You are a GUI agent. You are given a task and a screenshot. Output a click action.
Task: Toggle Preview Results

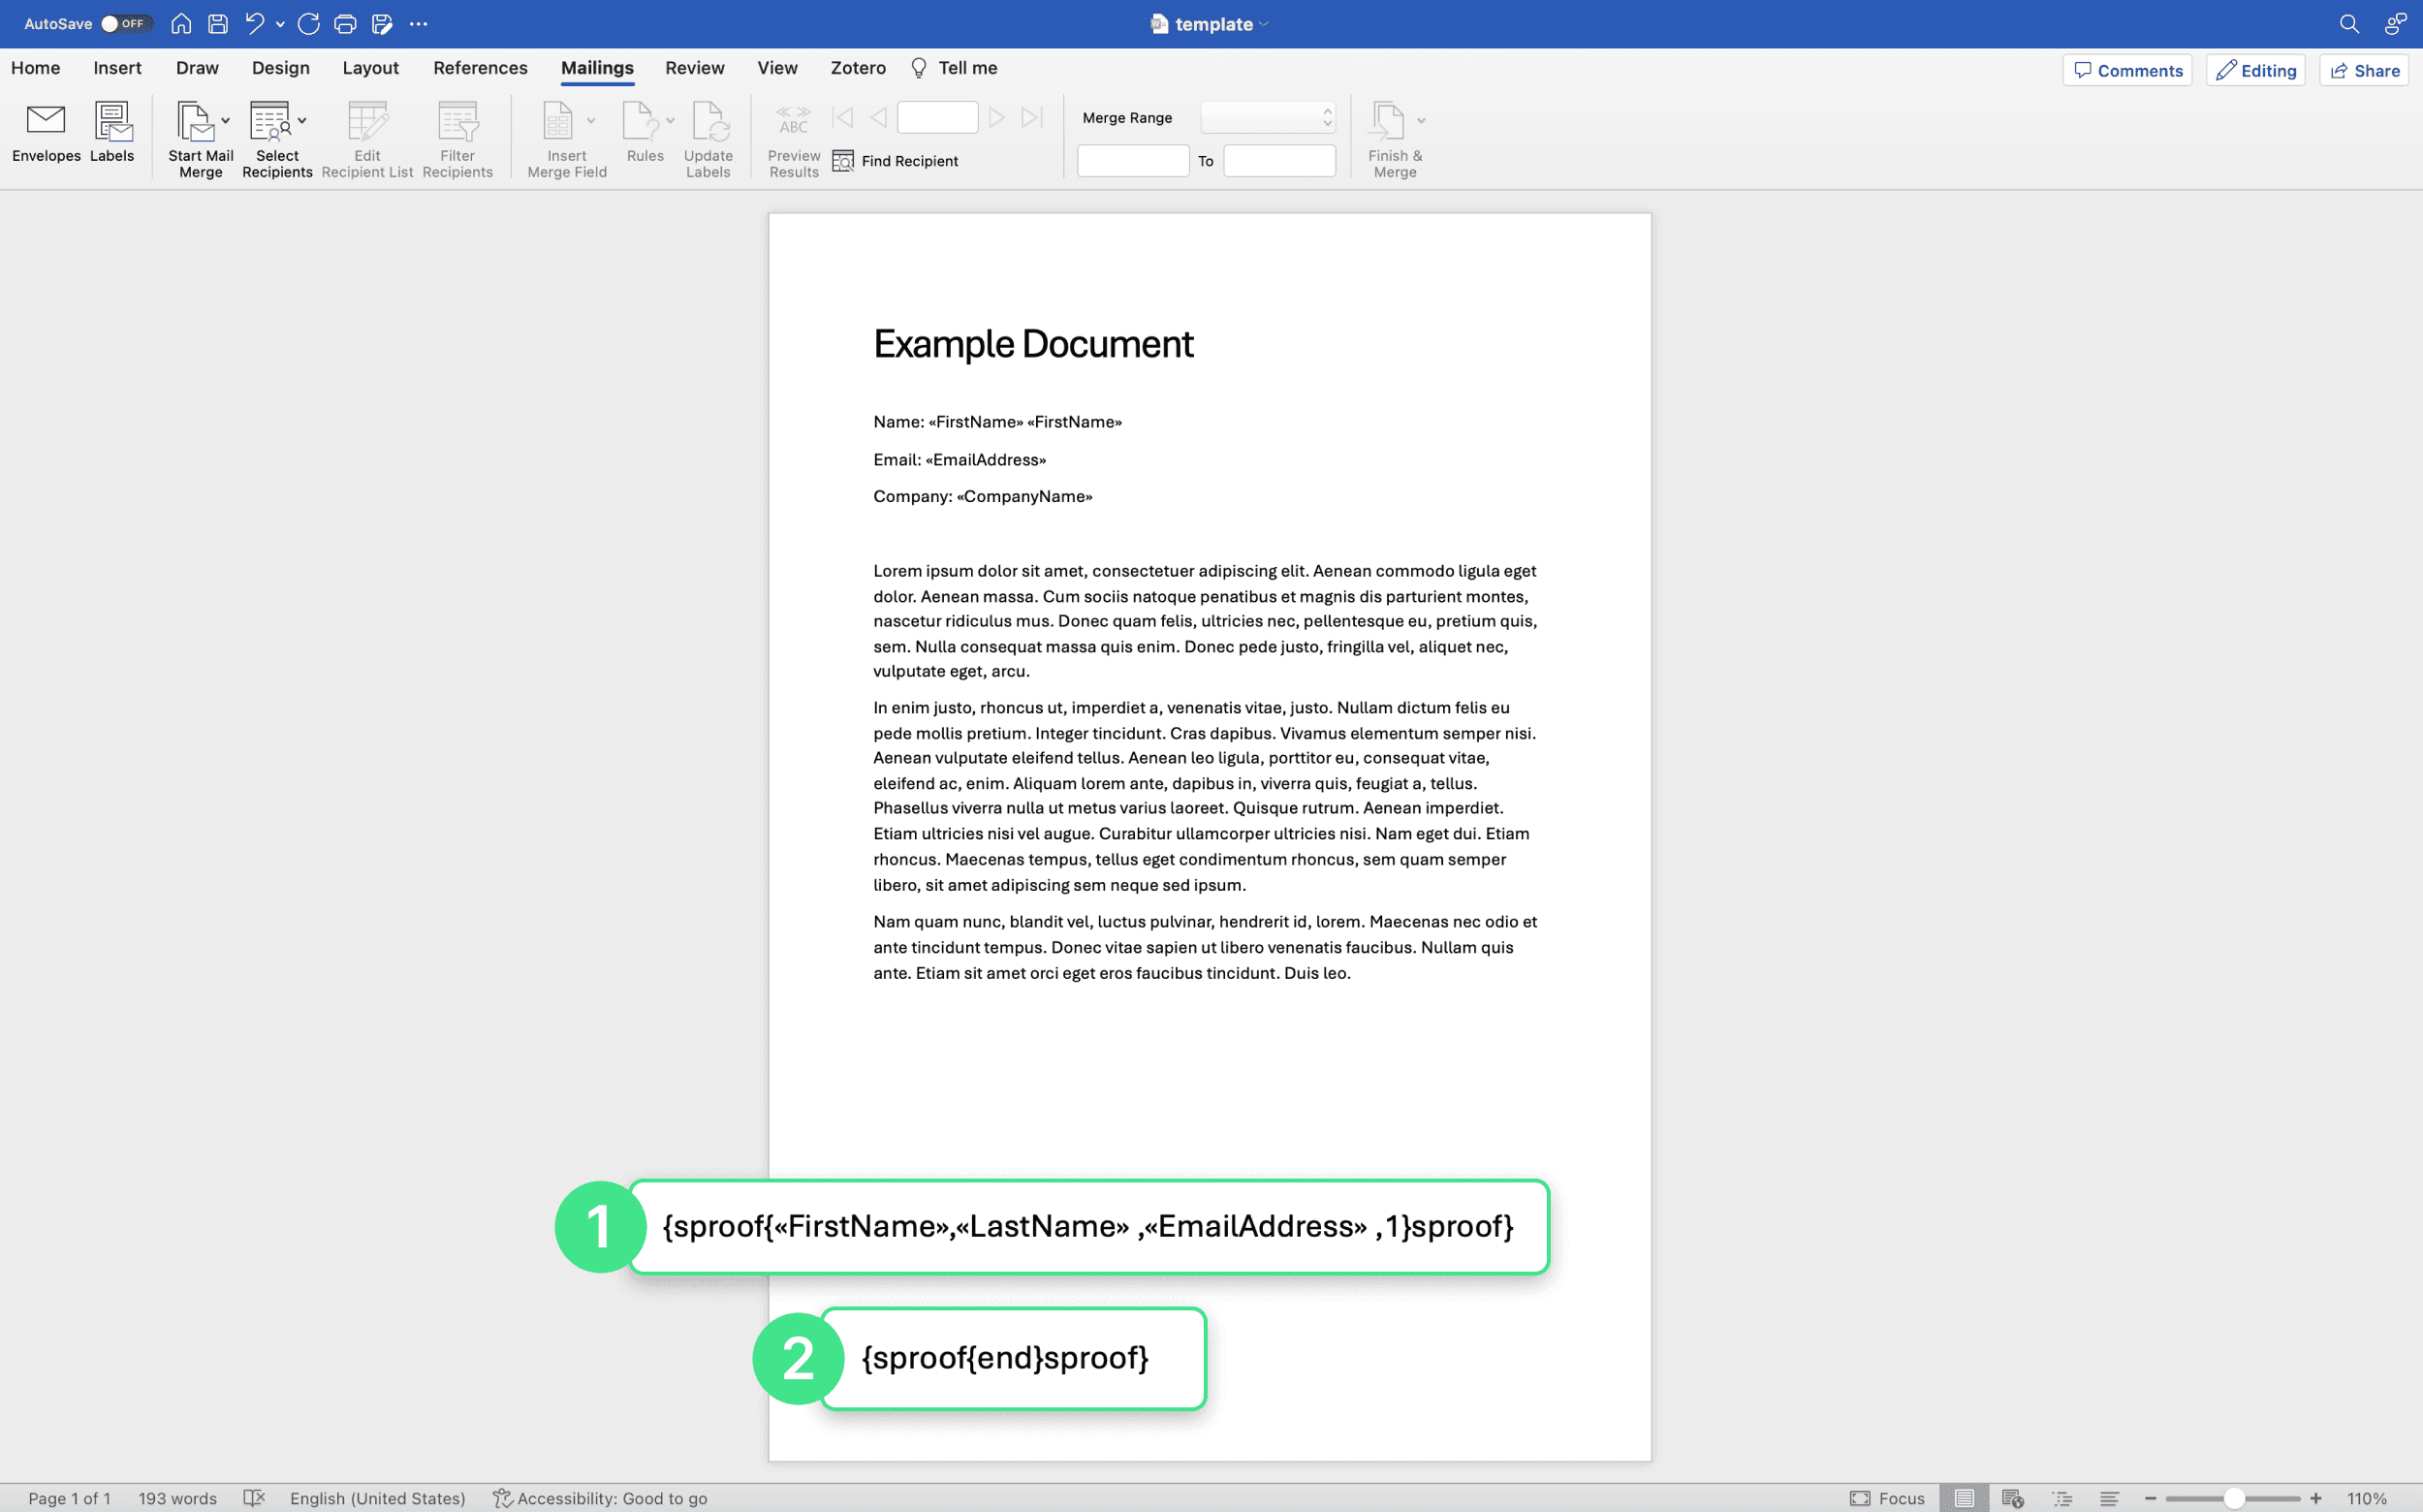click(794, 139)
